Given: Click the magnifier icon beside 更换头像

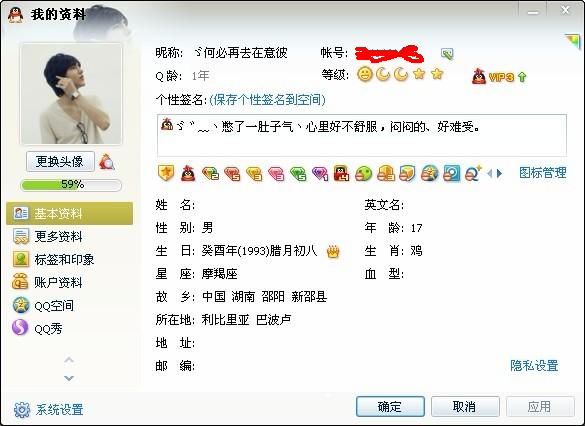Looking at the screenshot, I should coord(107,162).
